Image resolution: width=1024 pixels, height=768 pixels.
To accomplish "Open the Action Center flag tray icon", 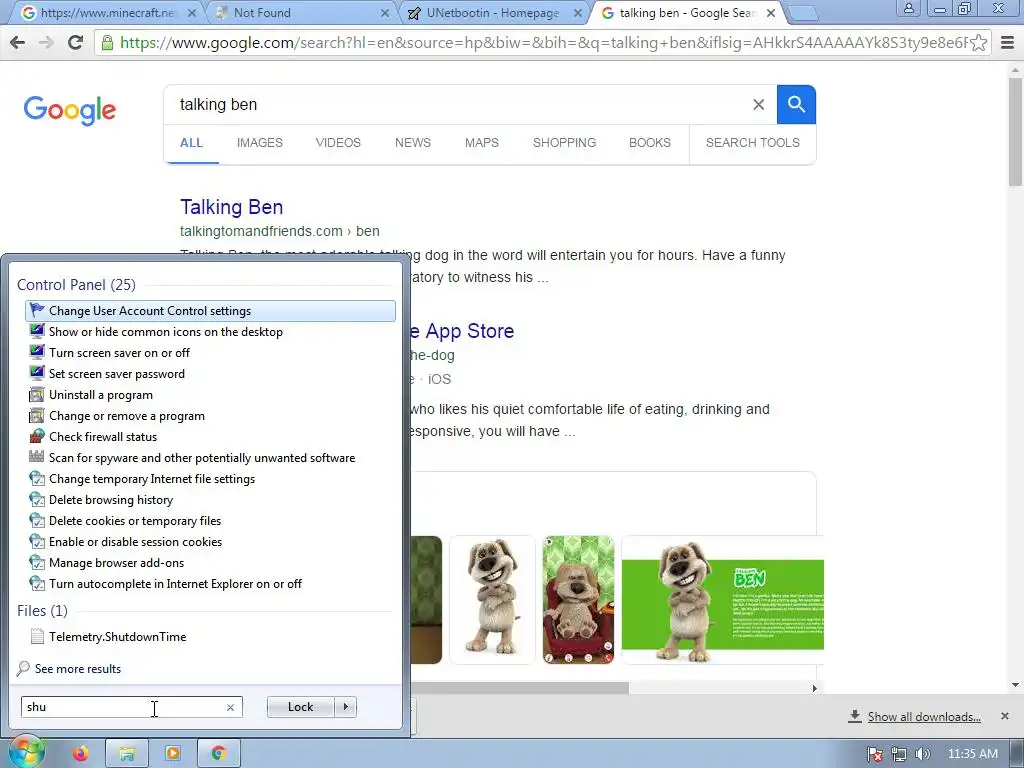I will [875, 754].
